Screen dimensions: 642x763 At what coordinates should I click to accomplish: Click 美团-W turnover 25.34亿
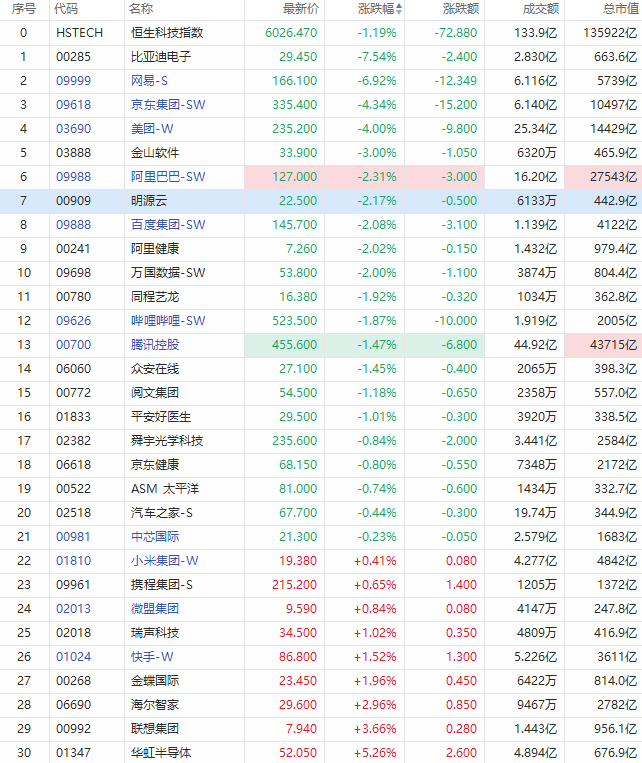535,129
